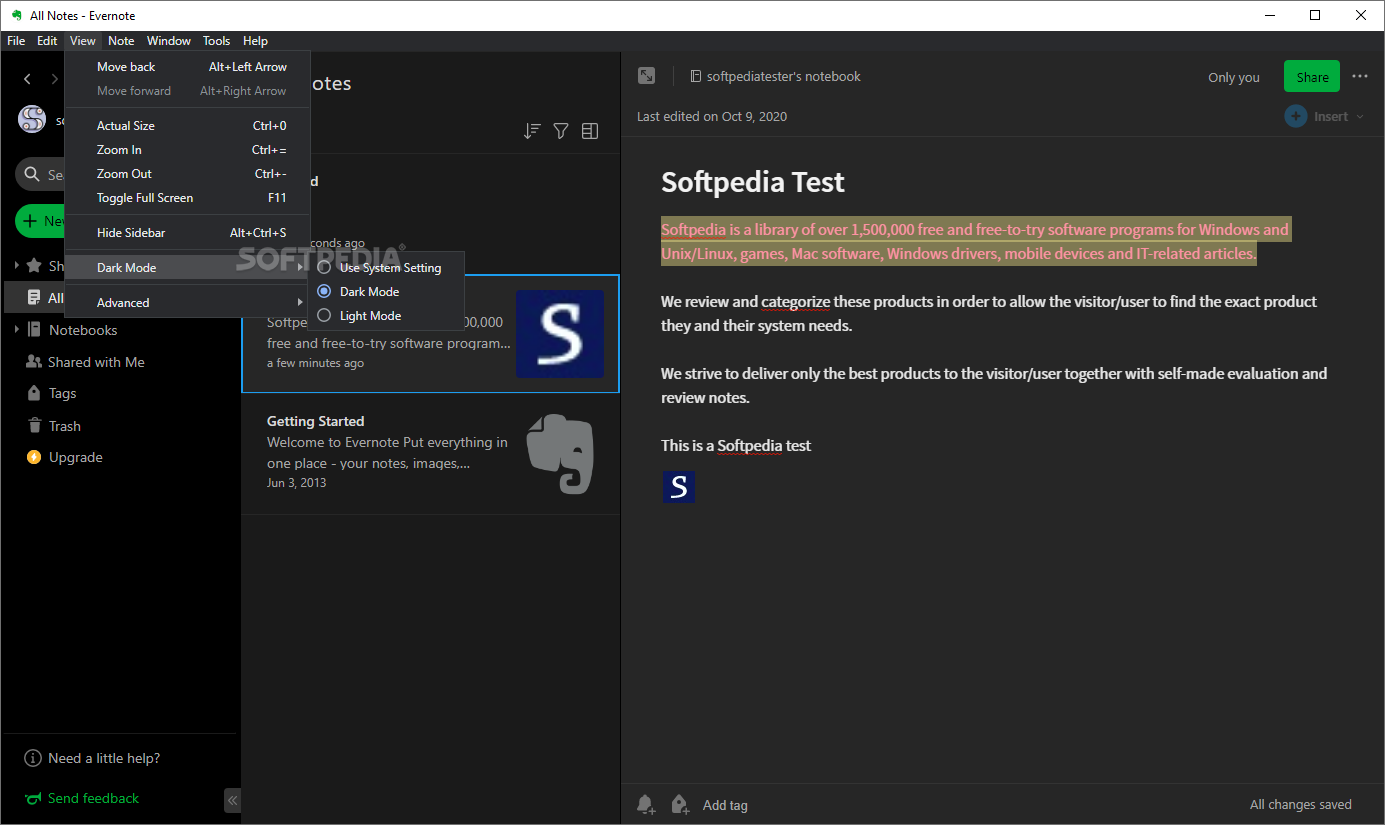1385x825 pixels.
Task: Open the Note menu
Action: coord(121,41)
